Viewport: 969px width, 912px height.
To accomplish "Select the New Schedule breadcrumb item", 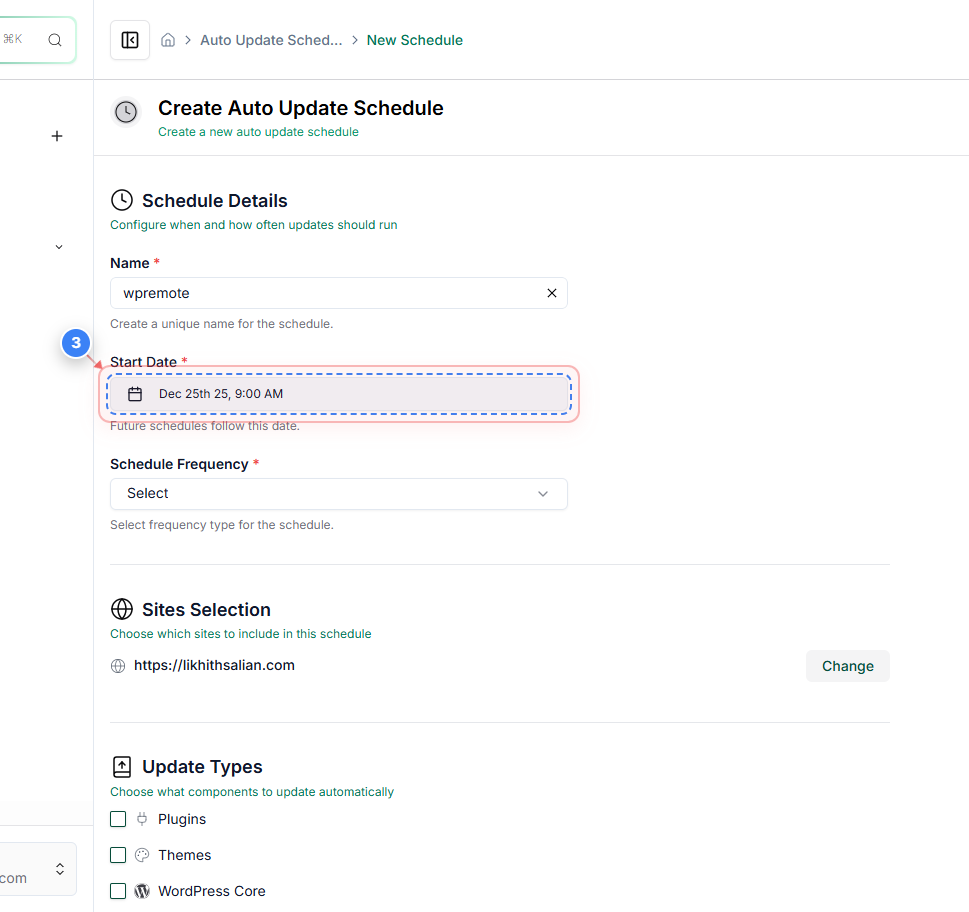I will [414, 39].
